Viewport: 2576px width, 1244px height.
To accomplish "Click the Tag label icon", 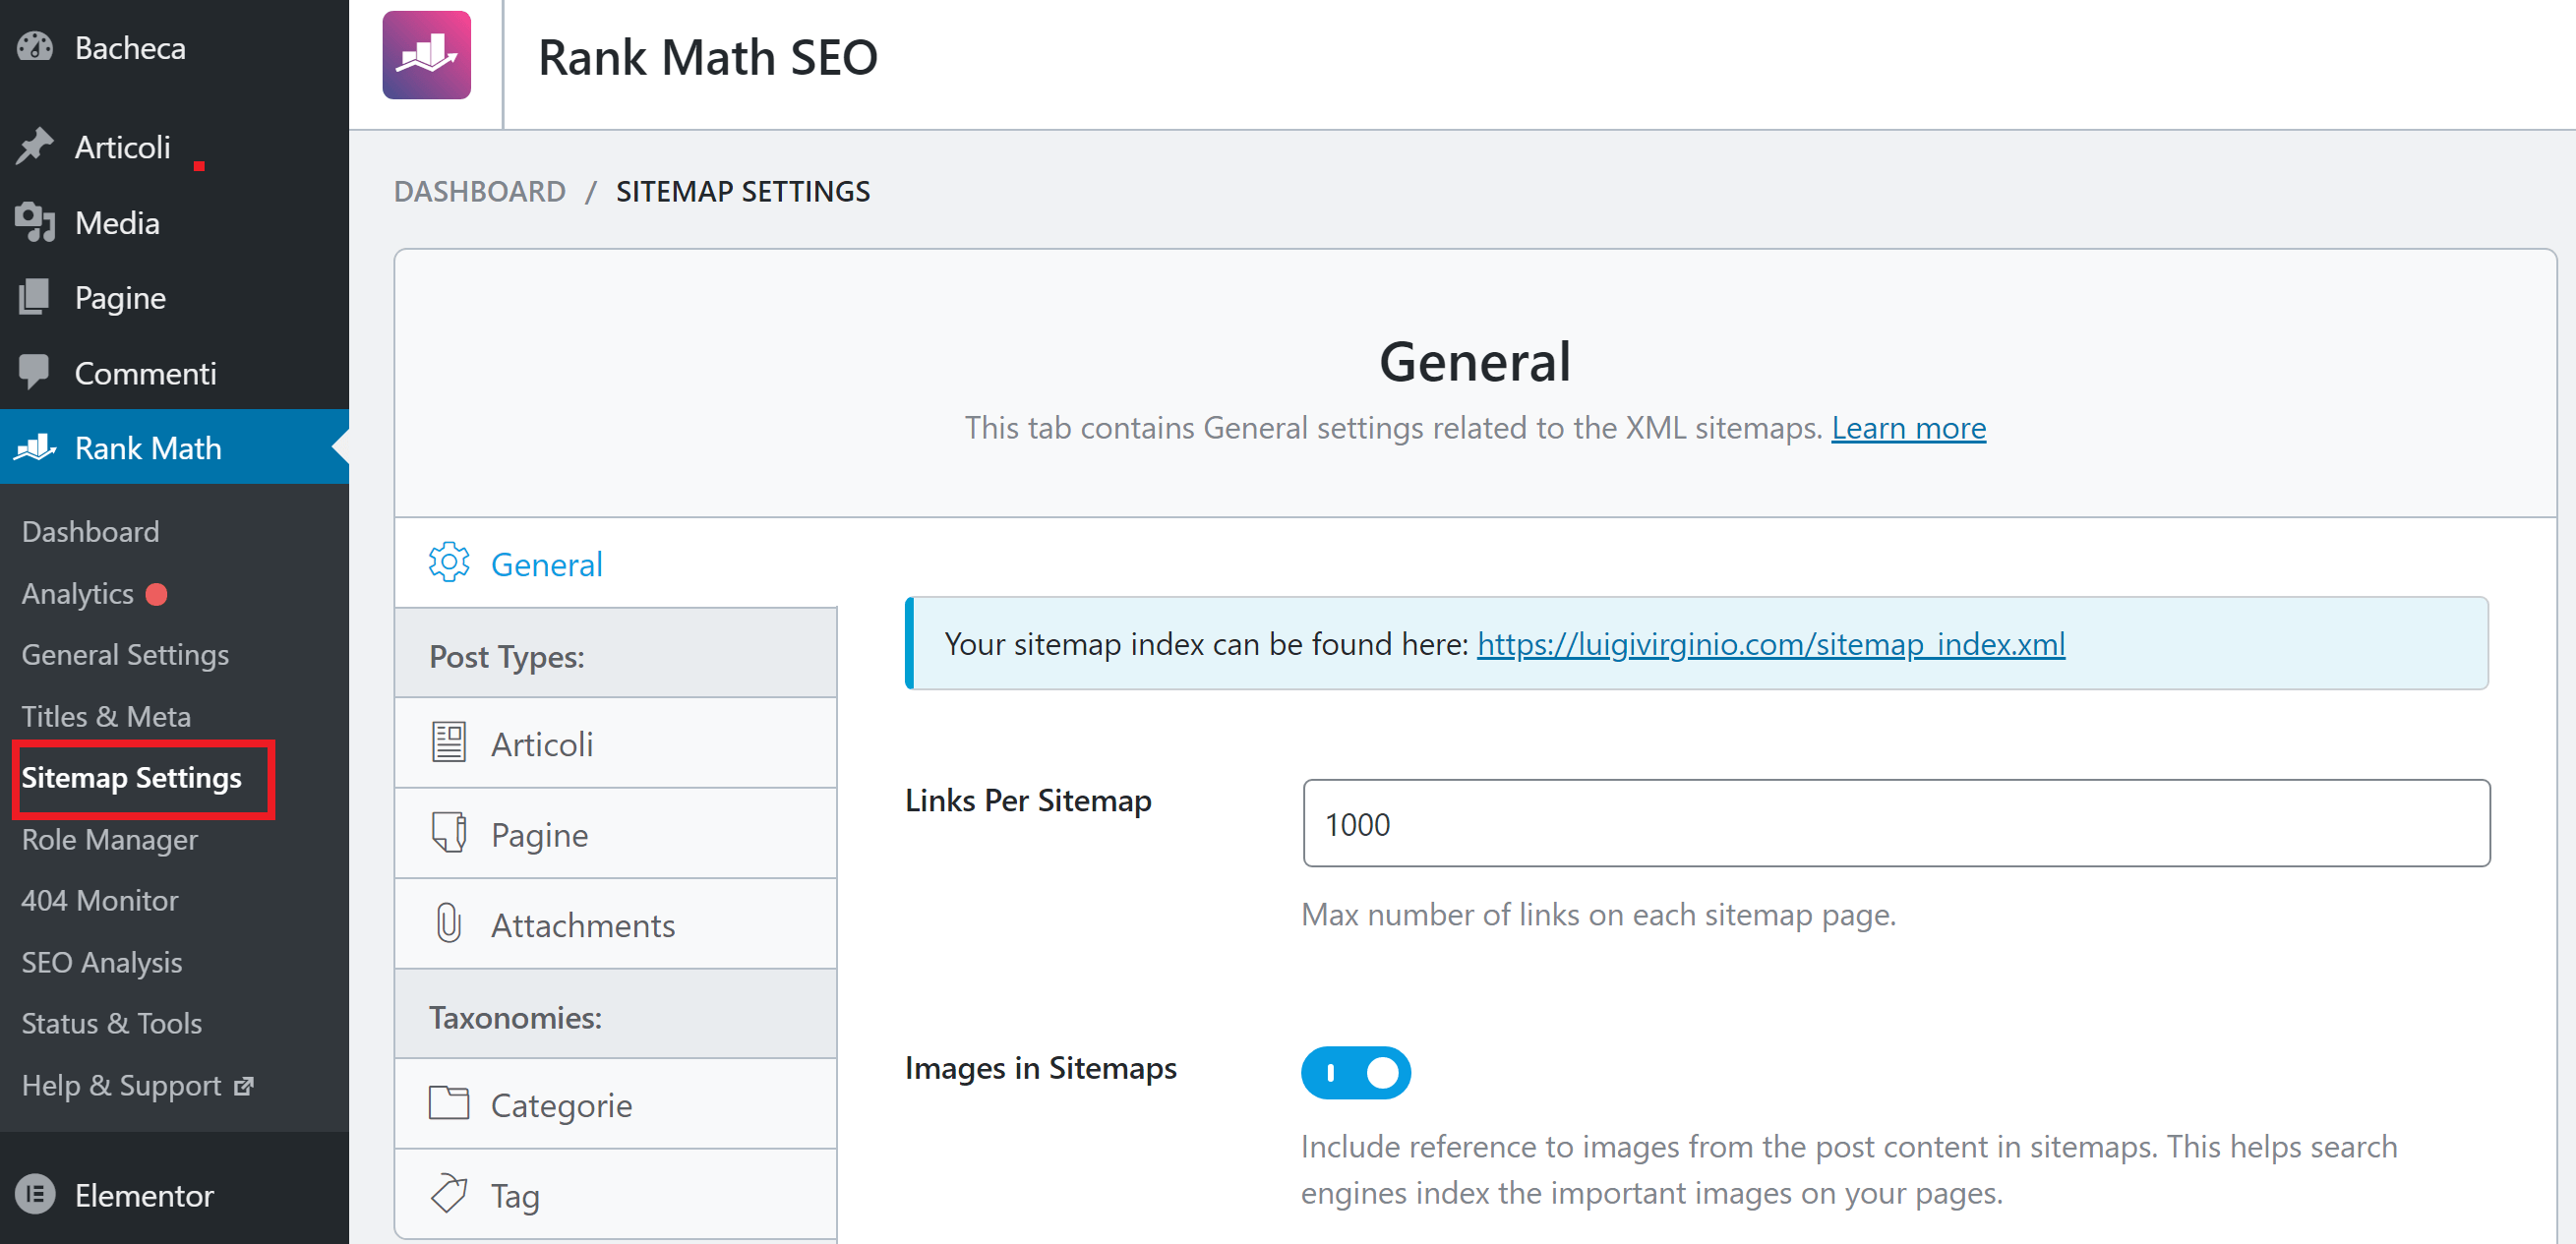I will (x=449, y=1193).
